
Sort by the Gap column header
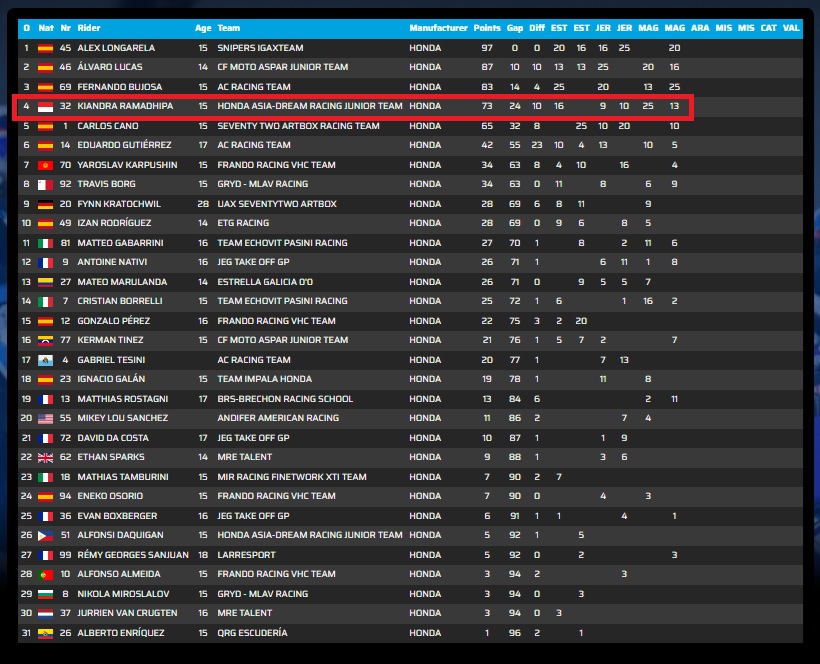(515, 28)
